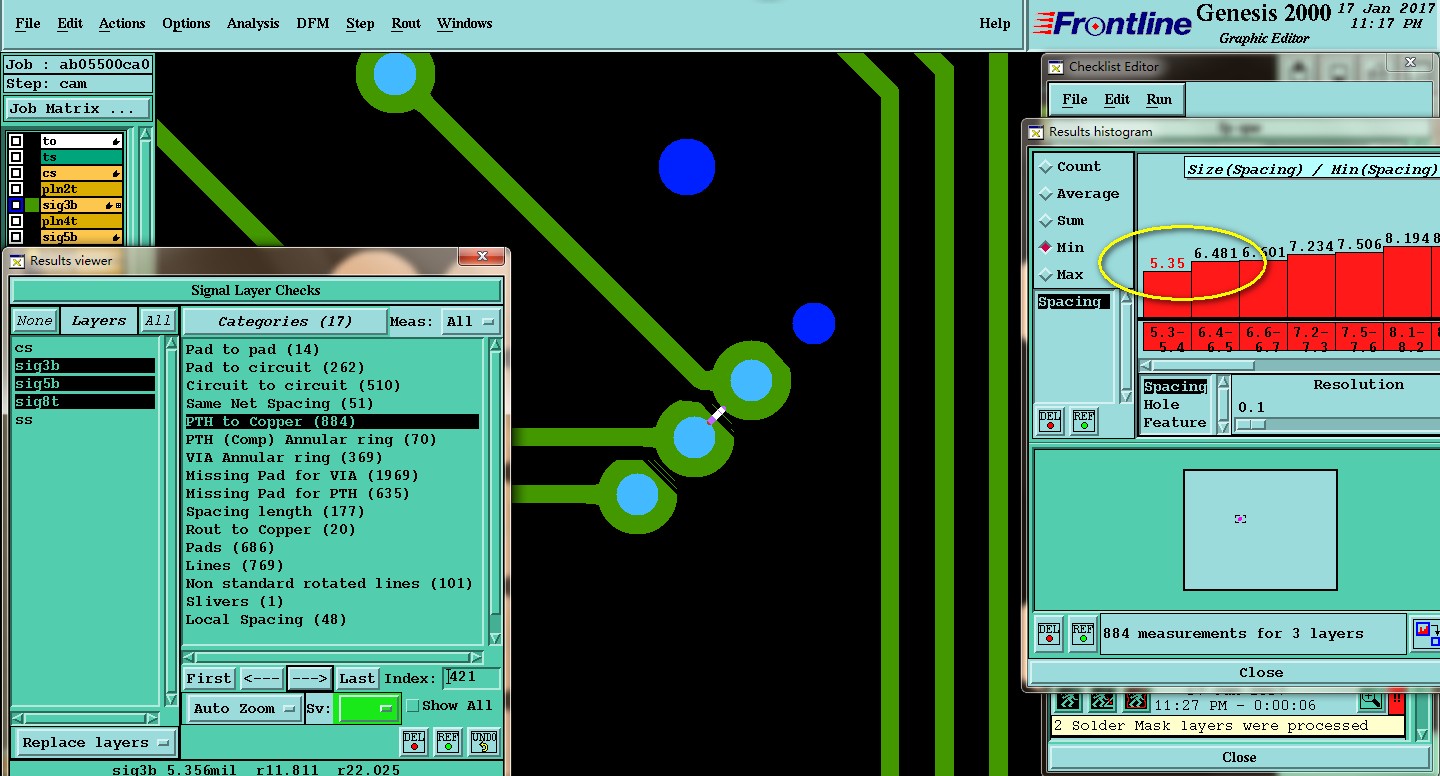Click hand icon on layer 'cs' row
Image resolution: width=1440 pixels, height=776 pixels.
pyautogui.click(x=117, y=174)
